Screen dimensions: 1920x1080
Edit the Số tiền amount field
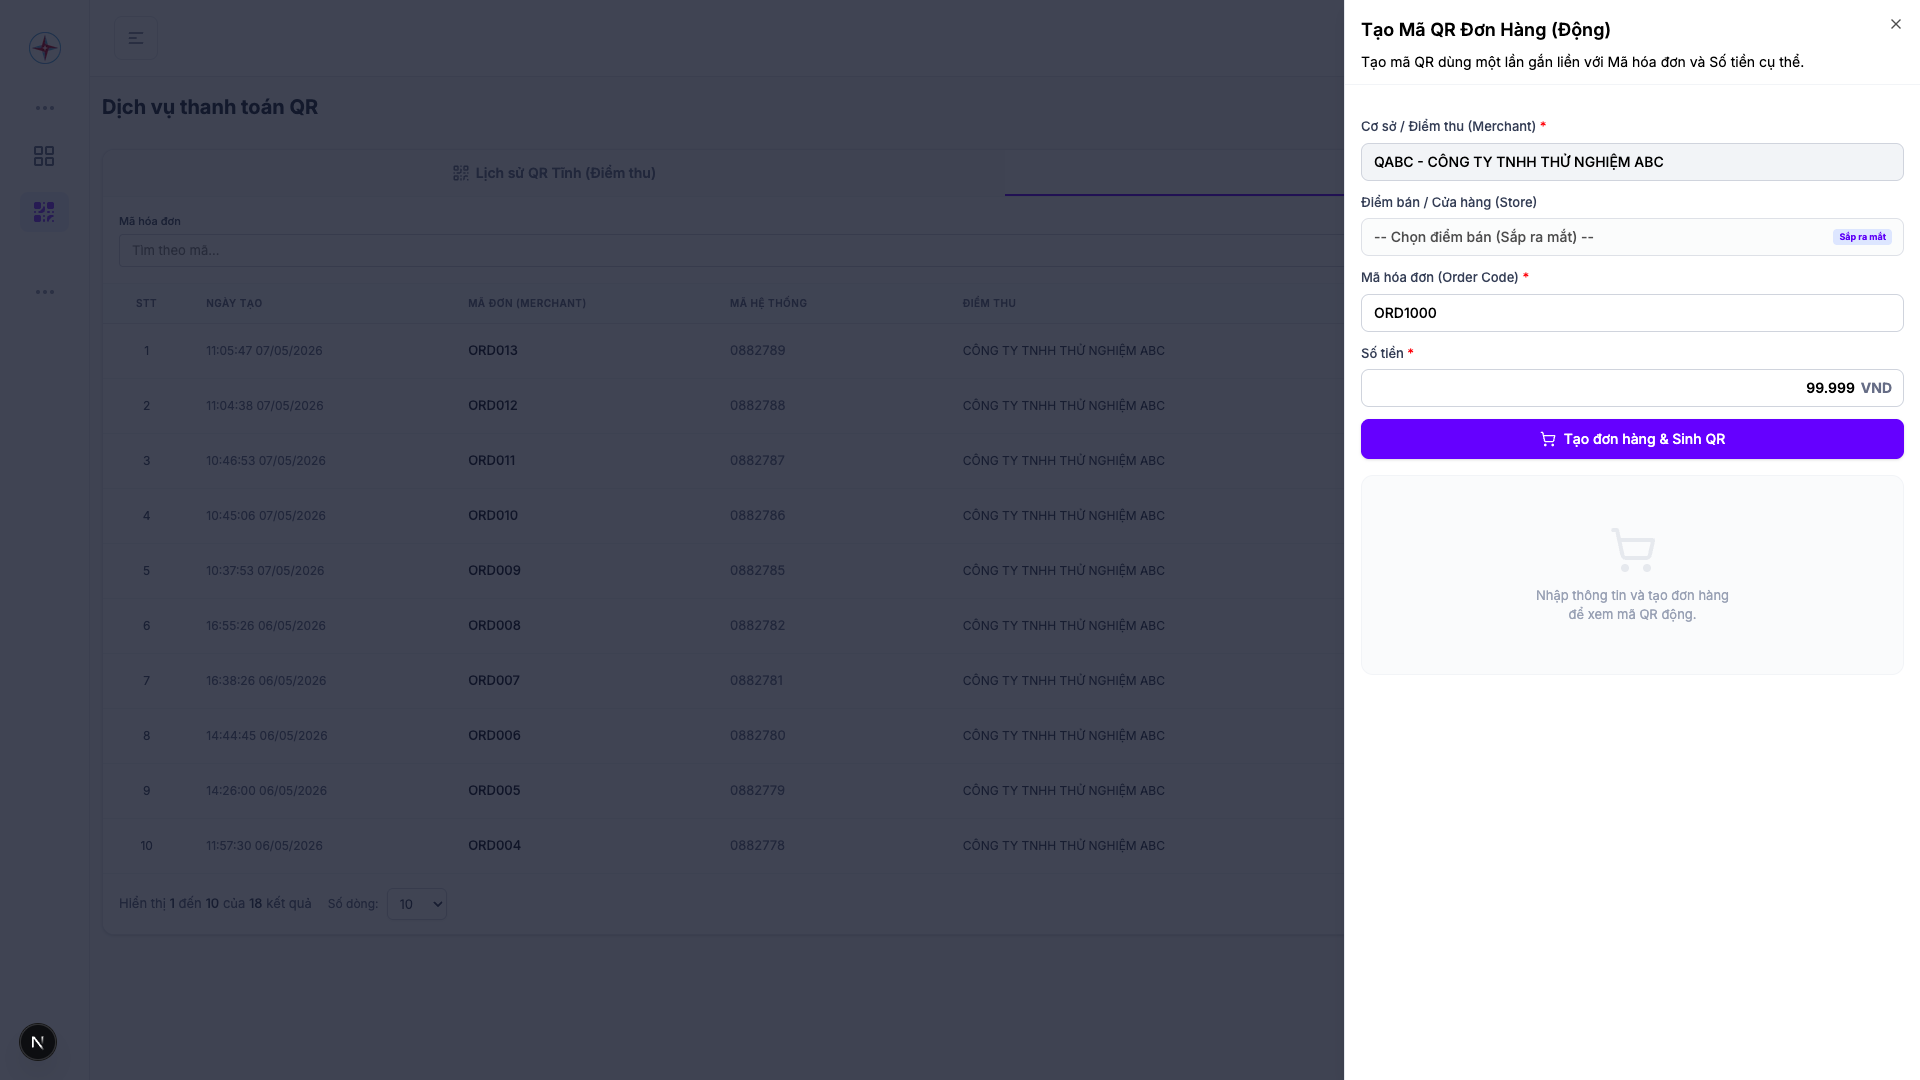[x=1632, y=388]
